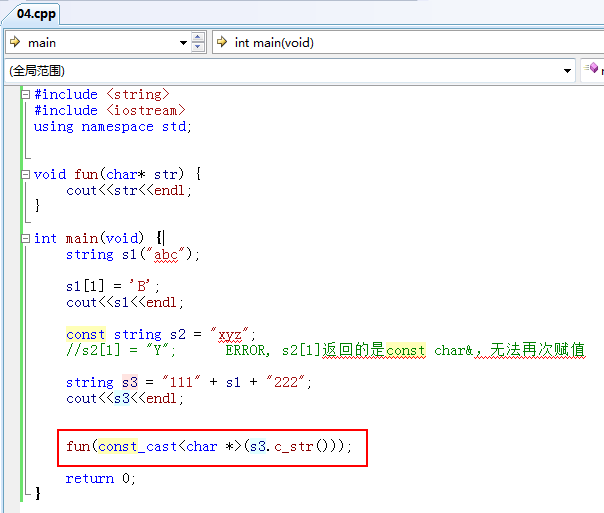The image size is (604, 513).
Task: Open the int main(void) member combo box
Action: click(408, 42)
